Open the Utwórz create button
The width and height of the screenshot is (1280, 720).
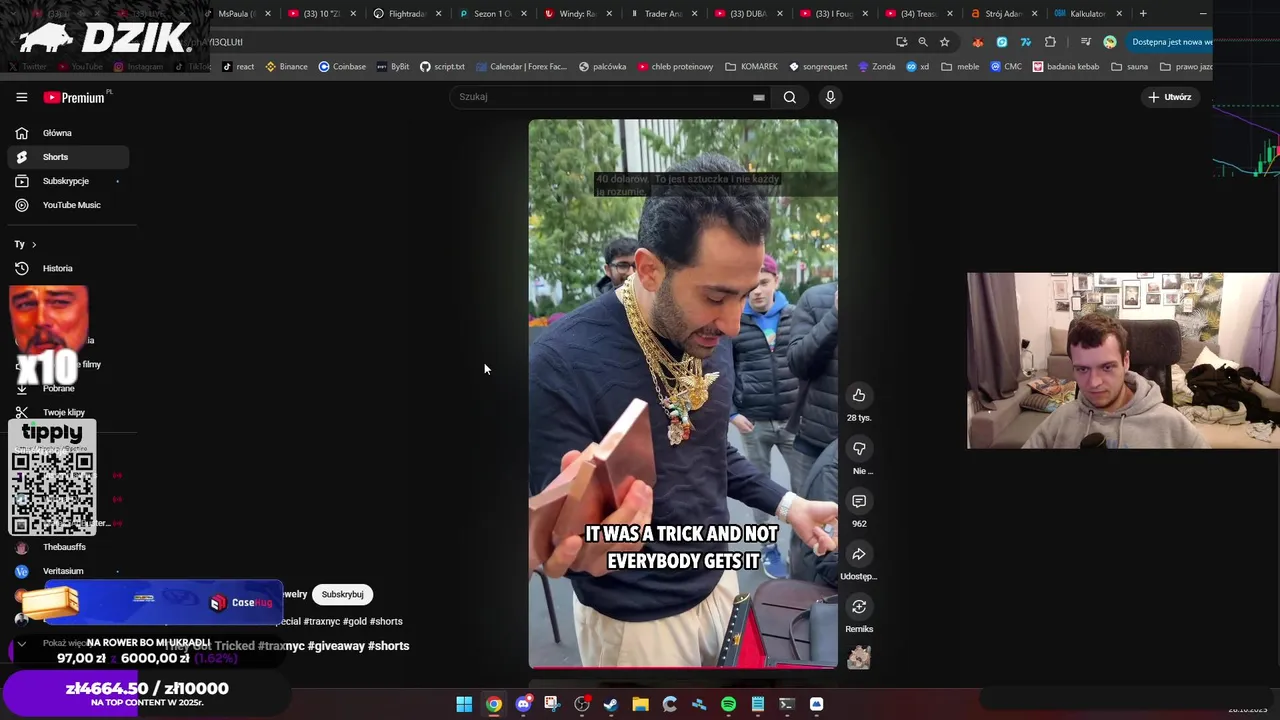(x=1169, y=97)
